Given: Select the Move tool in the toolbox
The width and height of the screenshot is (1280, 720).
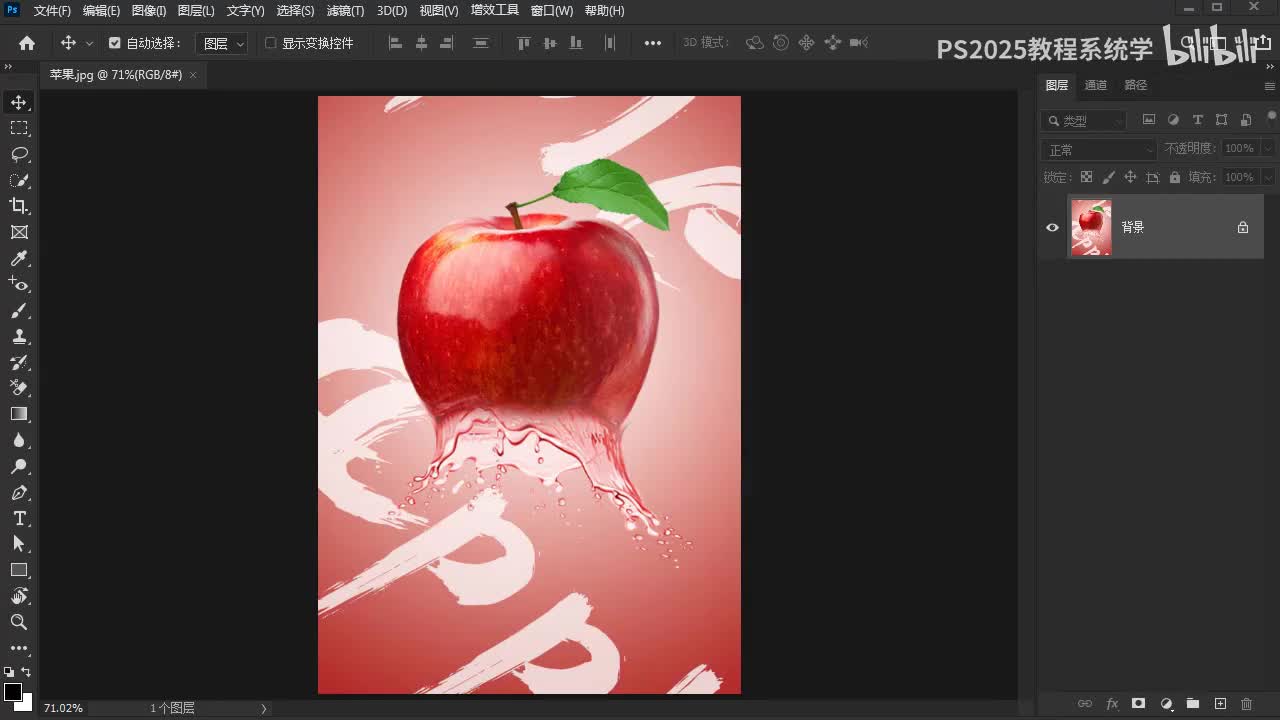Looking at the screenshot, I should pos(19,102).
